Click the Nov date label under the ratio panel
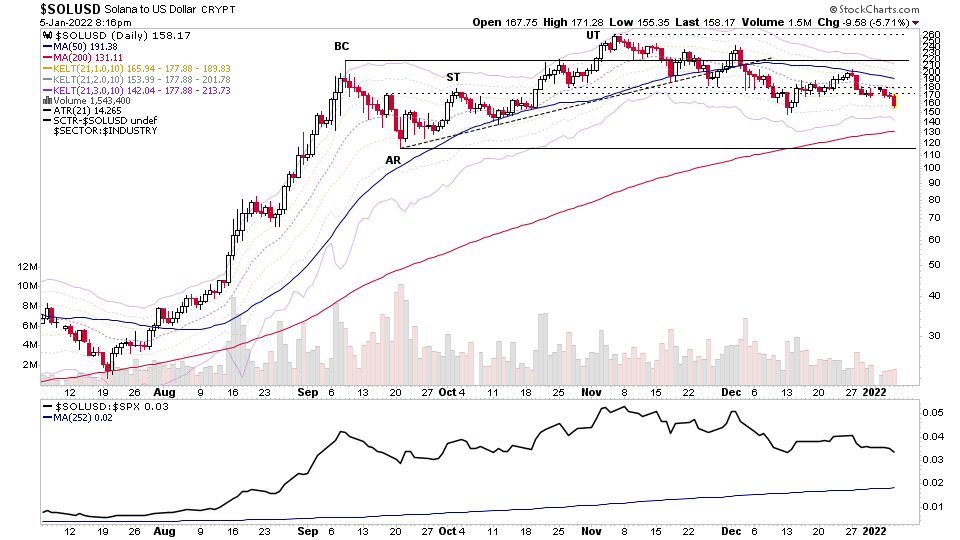 click(x=591, y=531)
